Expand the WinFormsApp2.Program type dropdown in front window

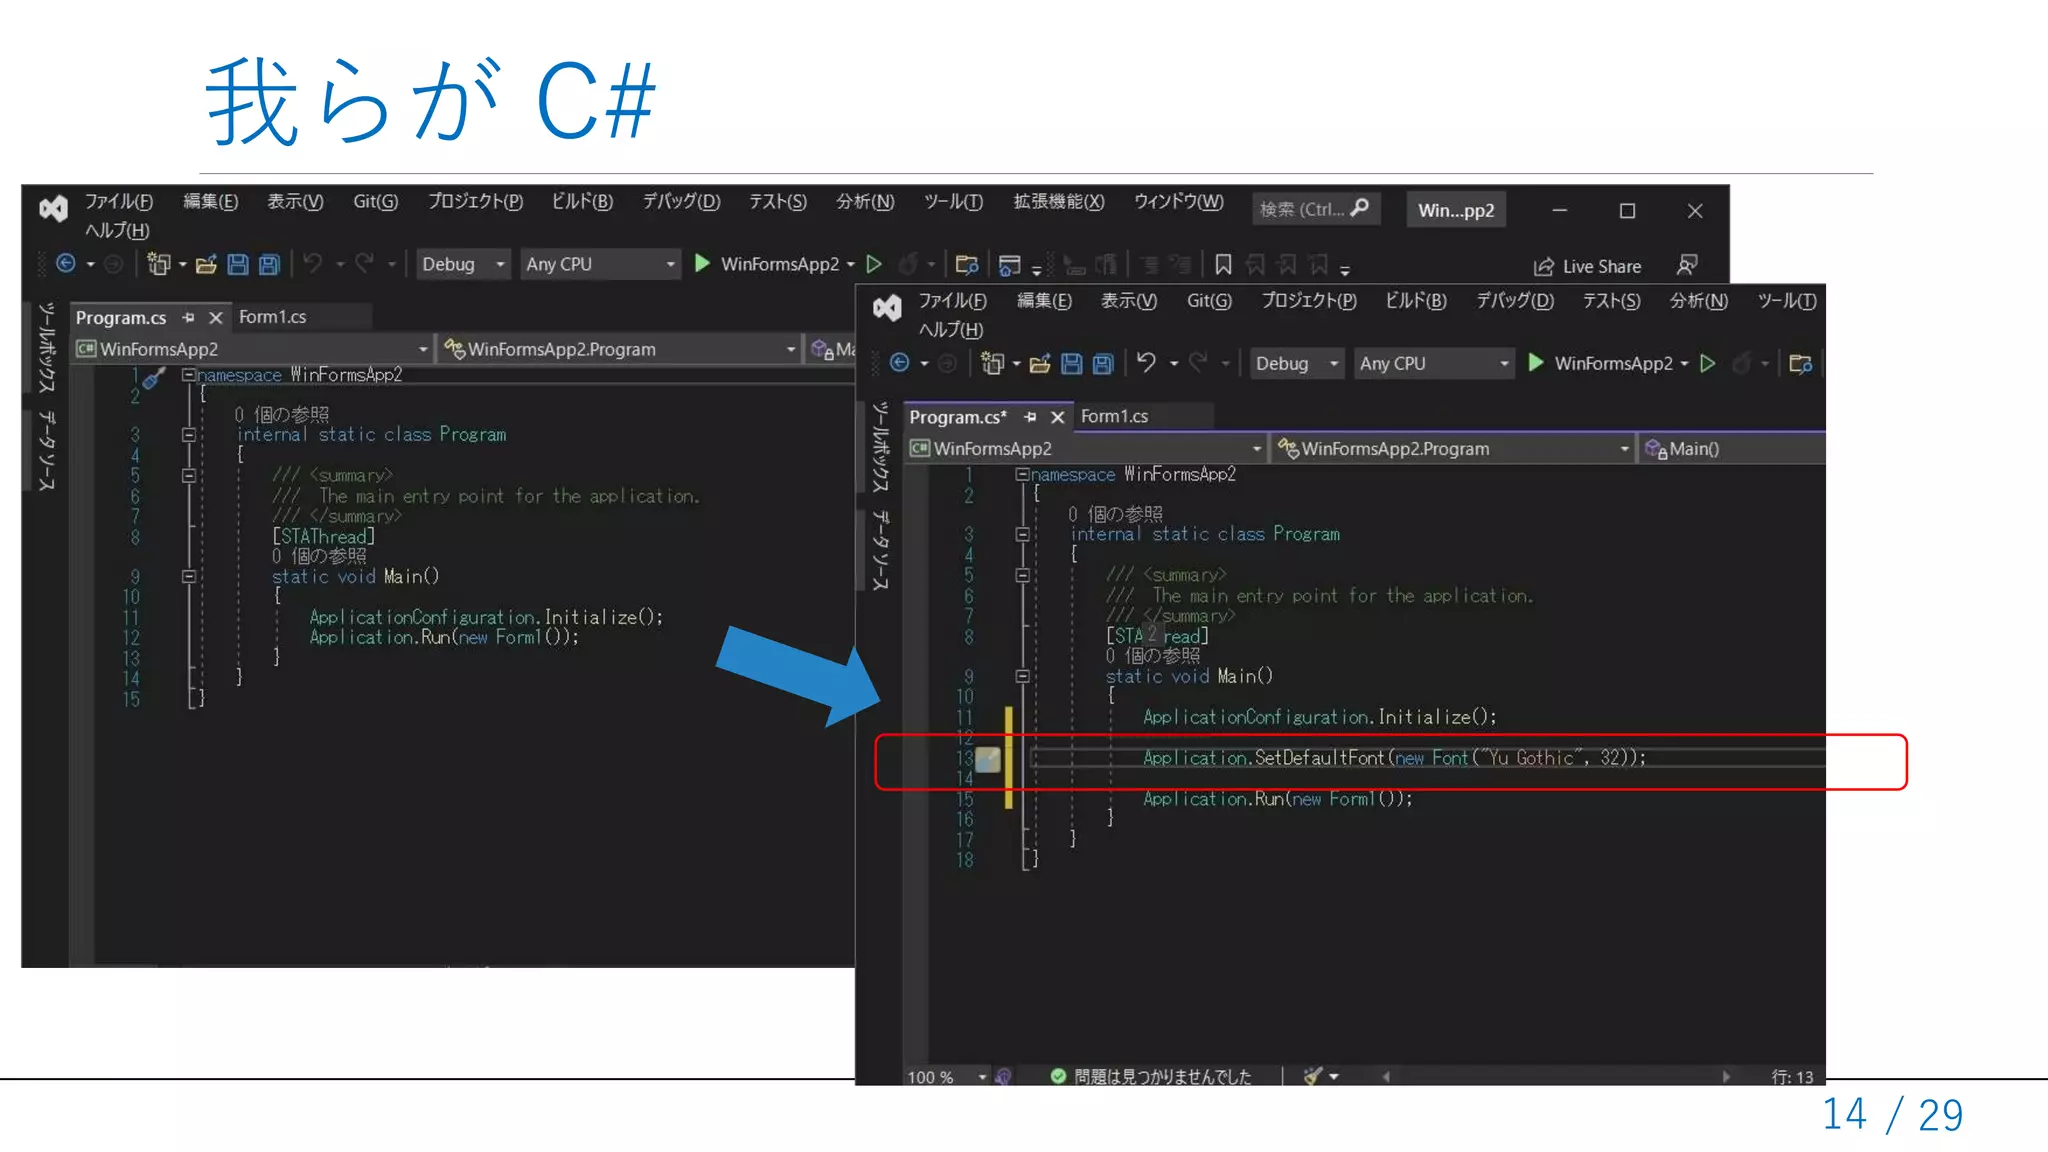1624,449
